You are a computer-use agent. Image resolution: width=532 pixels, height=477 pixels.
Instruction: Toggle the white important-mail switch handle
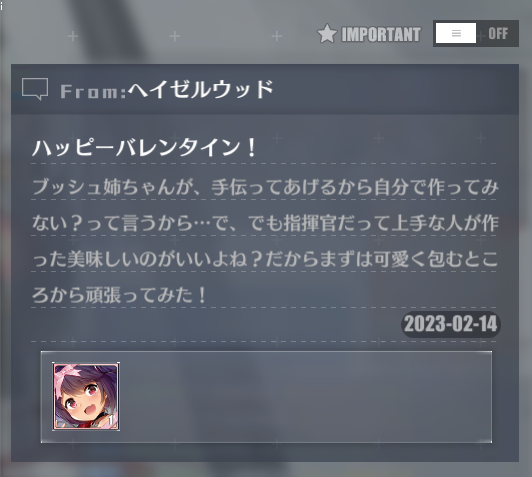456,33
